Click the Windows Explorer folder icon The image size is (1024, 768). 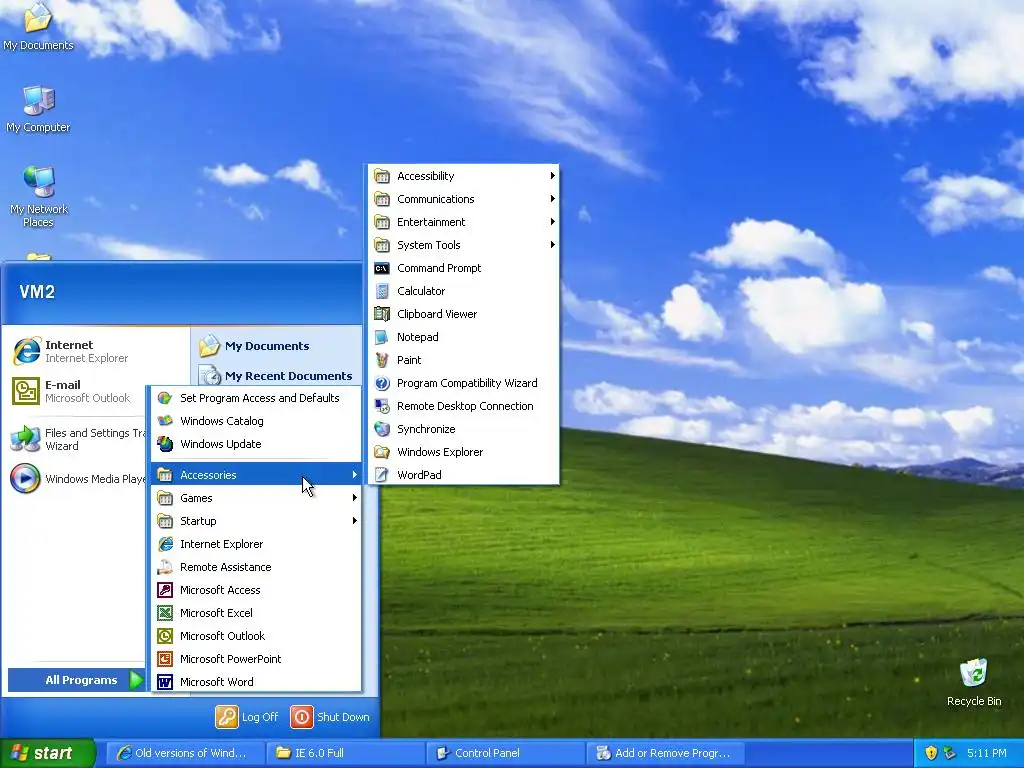[381, 452]
